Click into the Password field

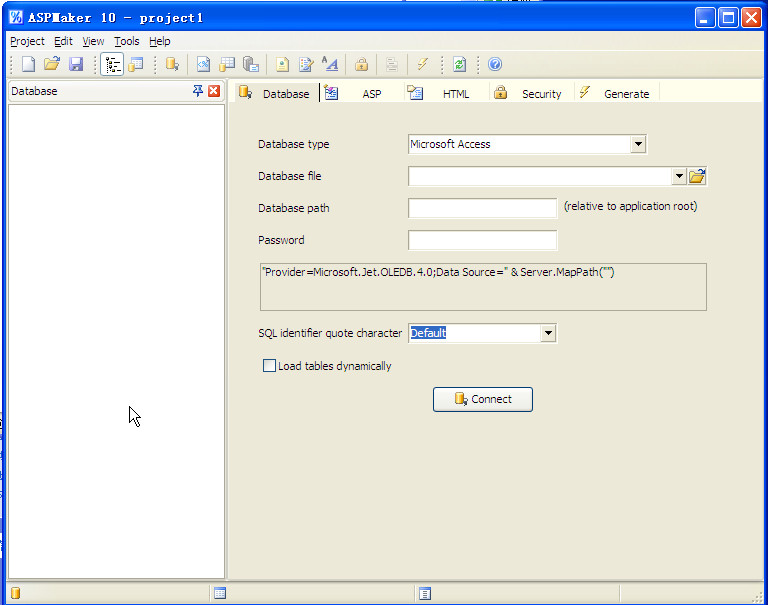coord(482,240)
